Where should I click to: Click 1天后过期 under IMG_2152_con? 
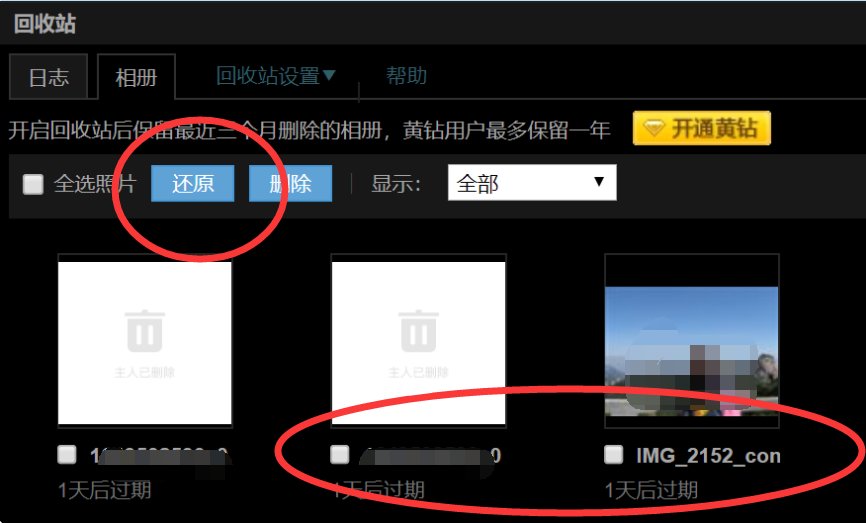[651, 490]
